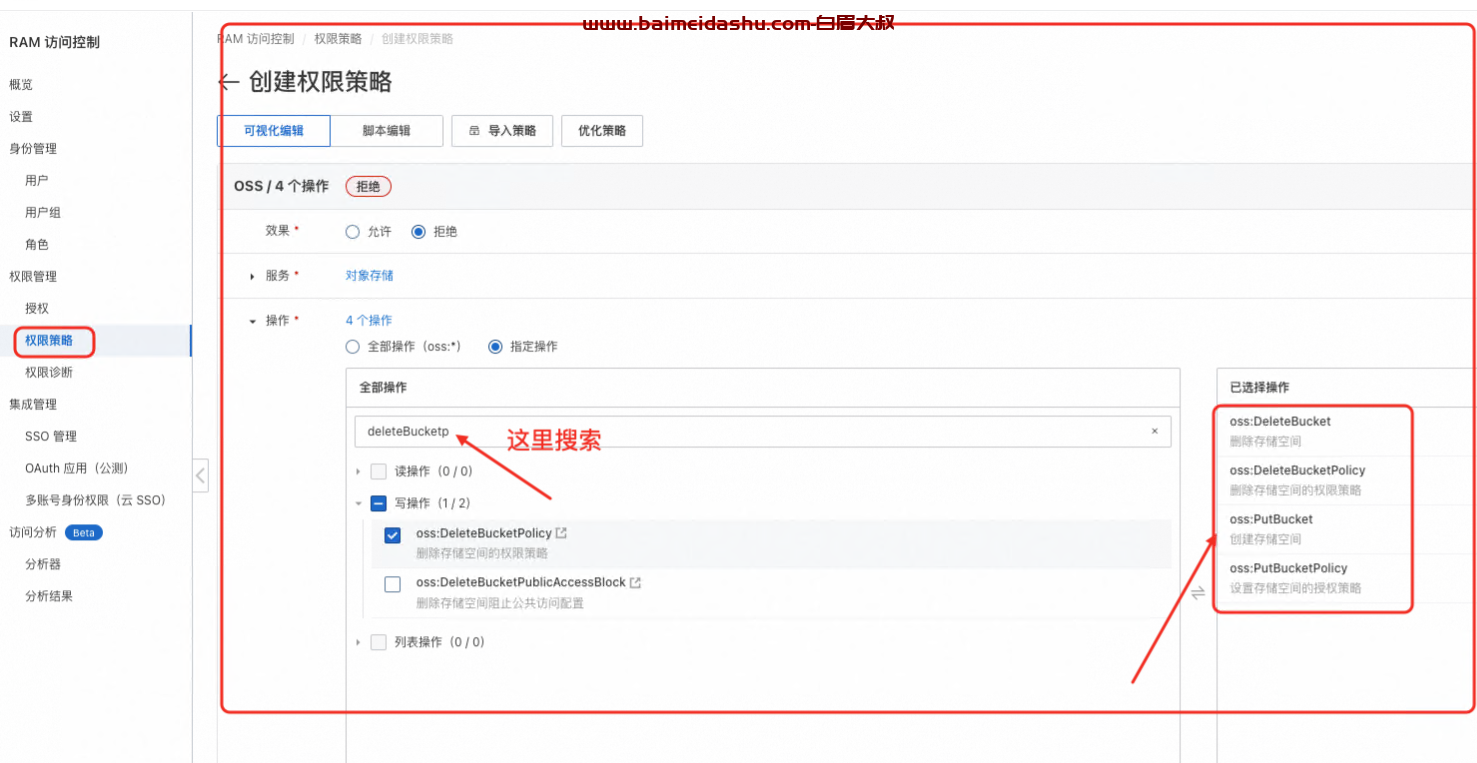Open 设置 in the sidebar

click(21, 116)
